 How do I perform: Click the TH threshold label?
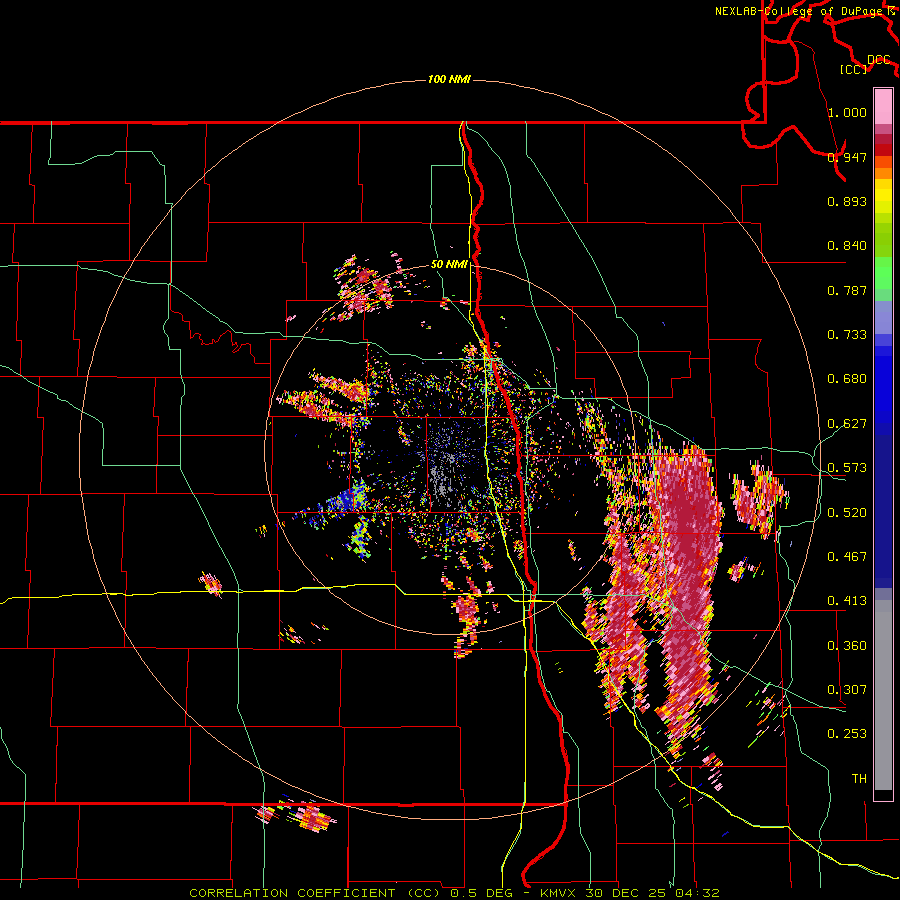click(x=859, y=779)
